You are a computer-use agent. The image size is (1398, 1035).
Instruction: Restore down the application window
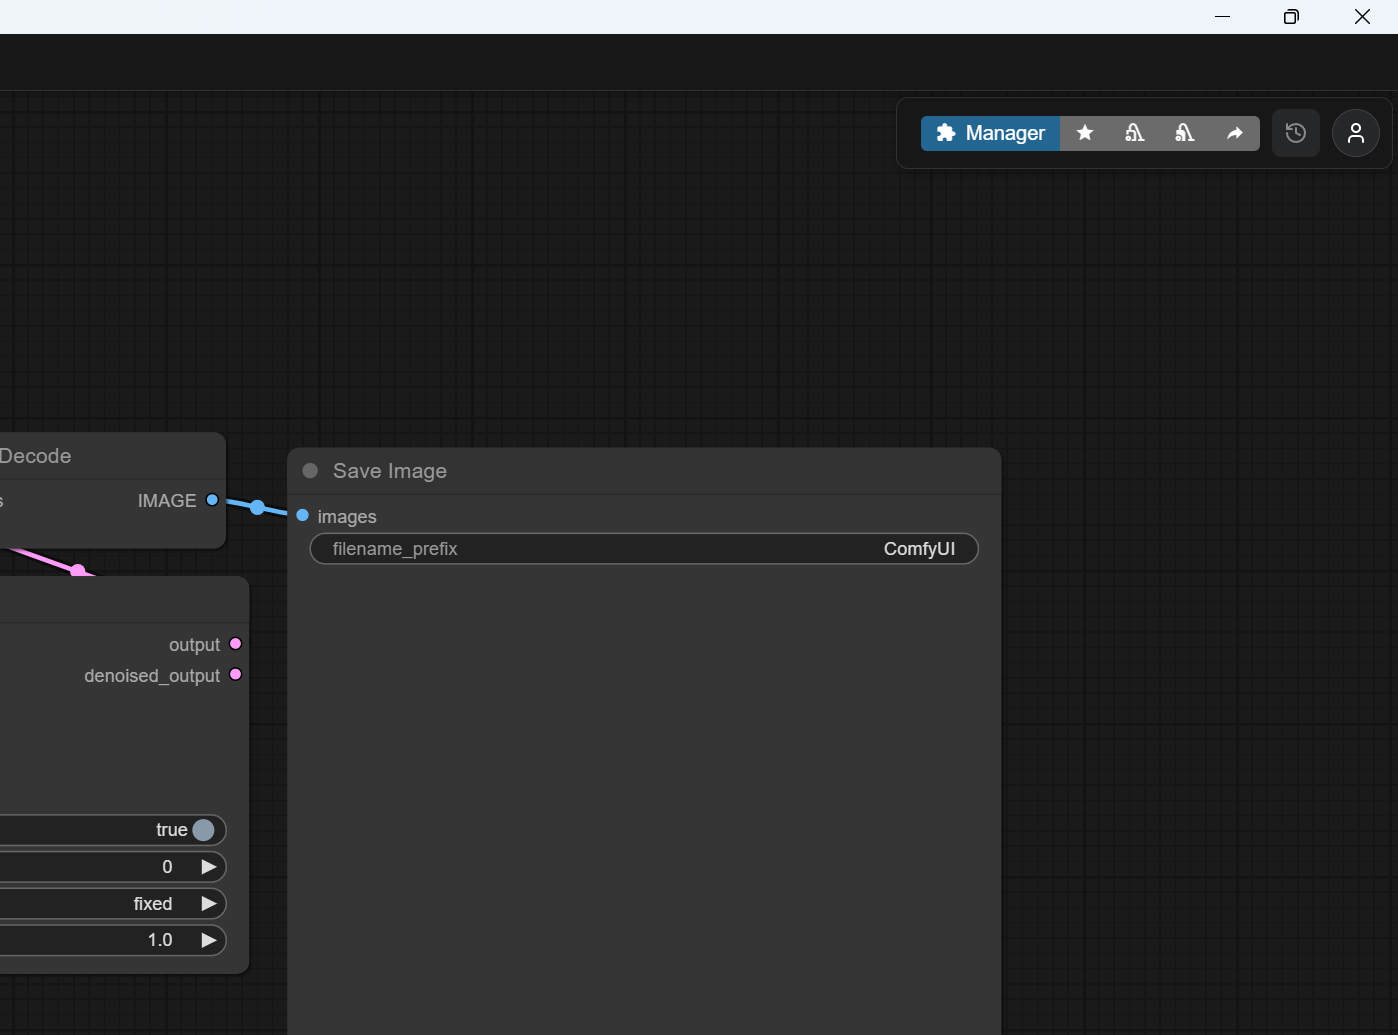click(x=1291, y=17)
